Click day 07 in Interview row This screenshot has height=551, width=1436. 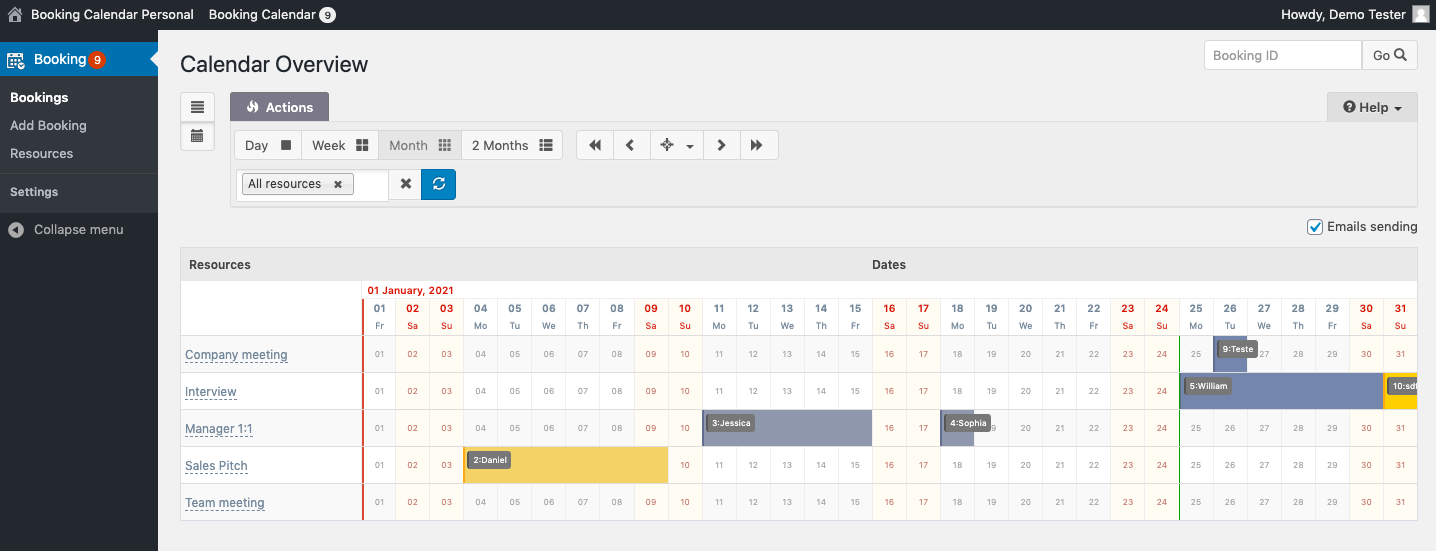coord(583,391)
